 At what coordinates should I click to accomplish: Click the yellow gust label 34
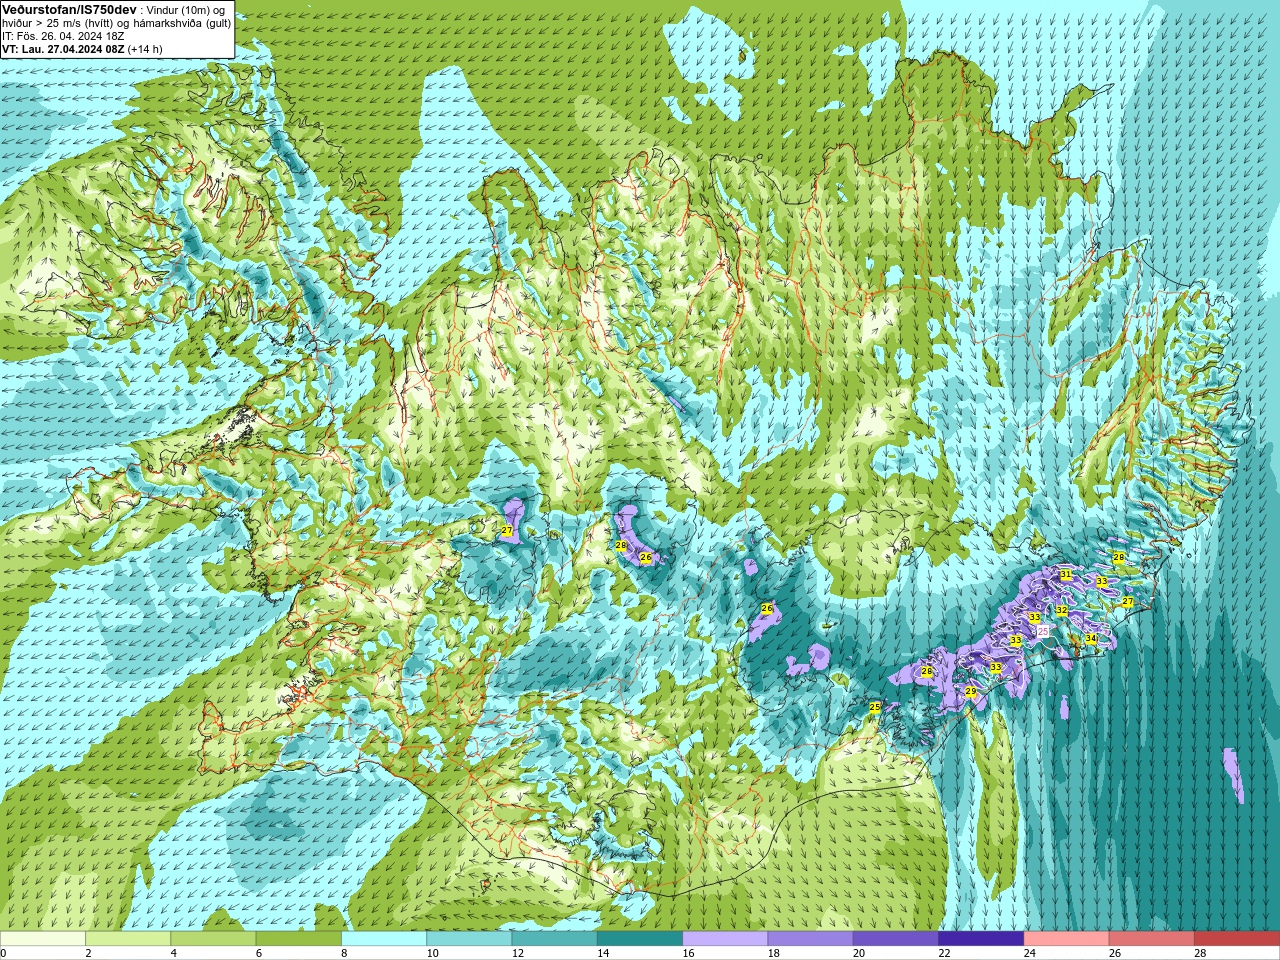[x=1091, y=638]
